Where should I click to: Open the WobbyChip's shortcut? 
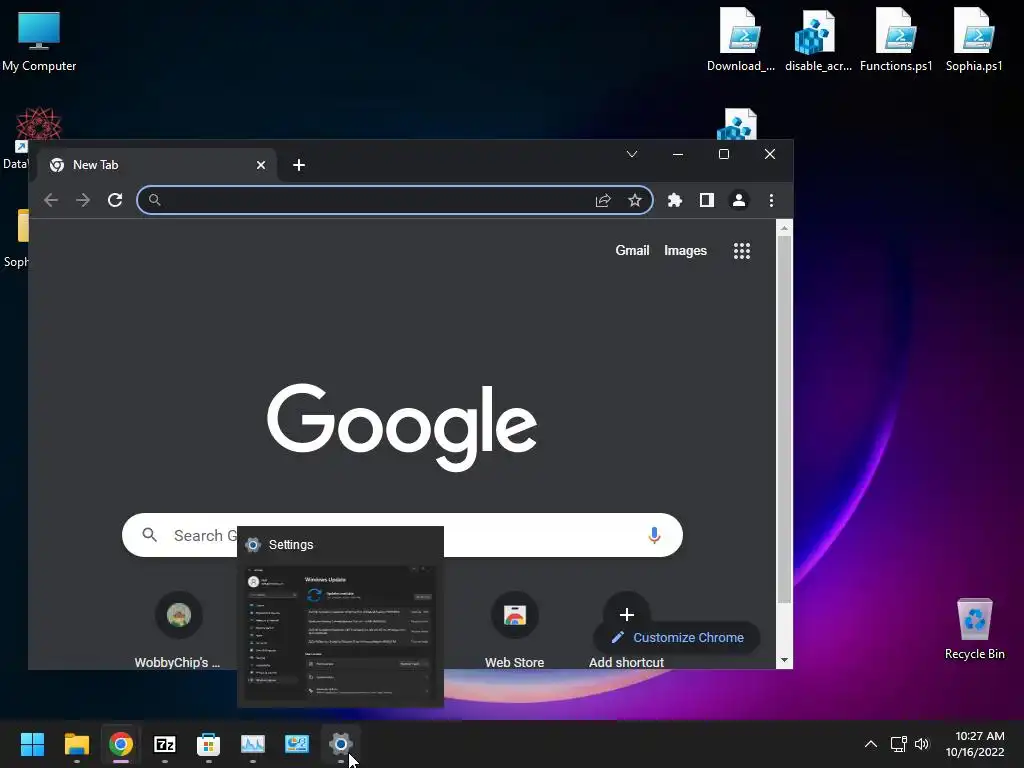pos(178,630)
